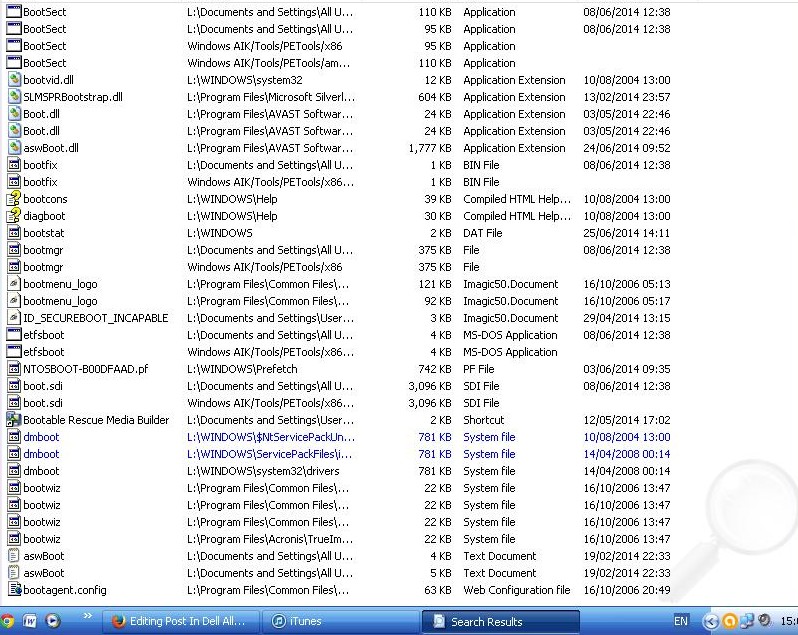The height and width of the screenshot is (635, 798).
Task: Select boot.sdi in Windows AIK PETools
Action: [x=43, y=403]
